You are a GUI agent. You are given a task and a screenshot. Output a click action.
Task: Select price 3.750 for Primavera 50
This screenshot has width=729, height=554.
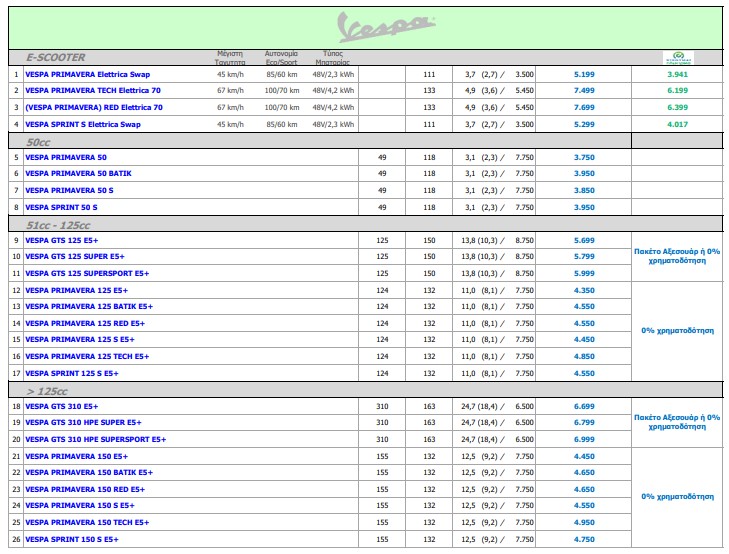pos(584,158)
